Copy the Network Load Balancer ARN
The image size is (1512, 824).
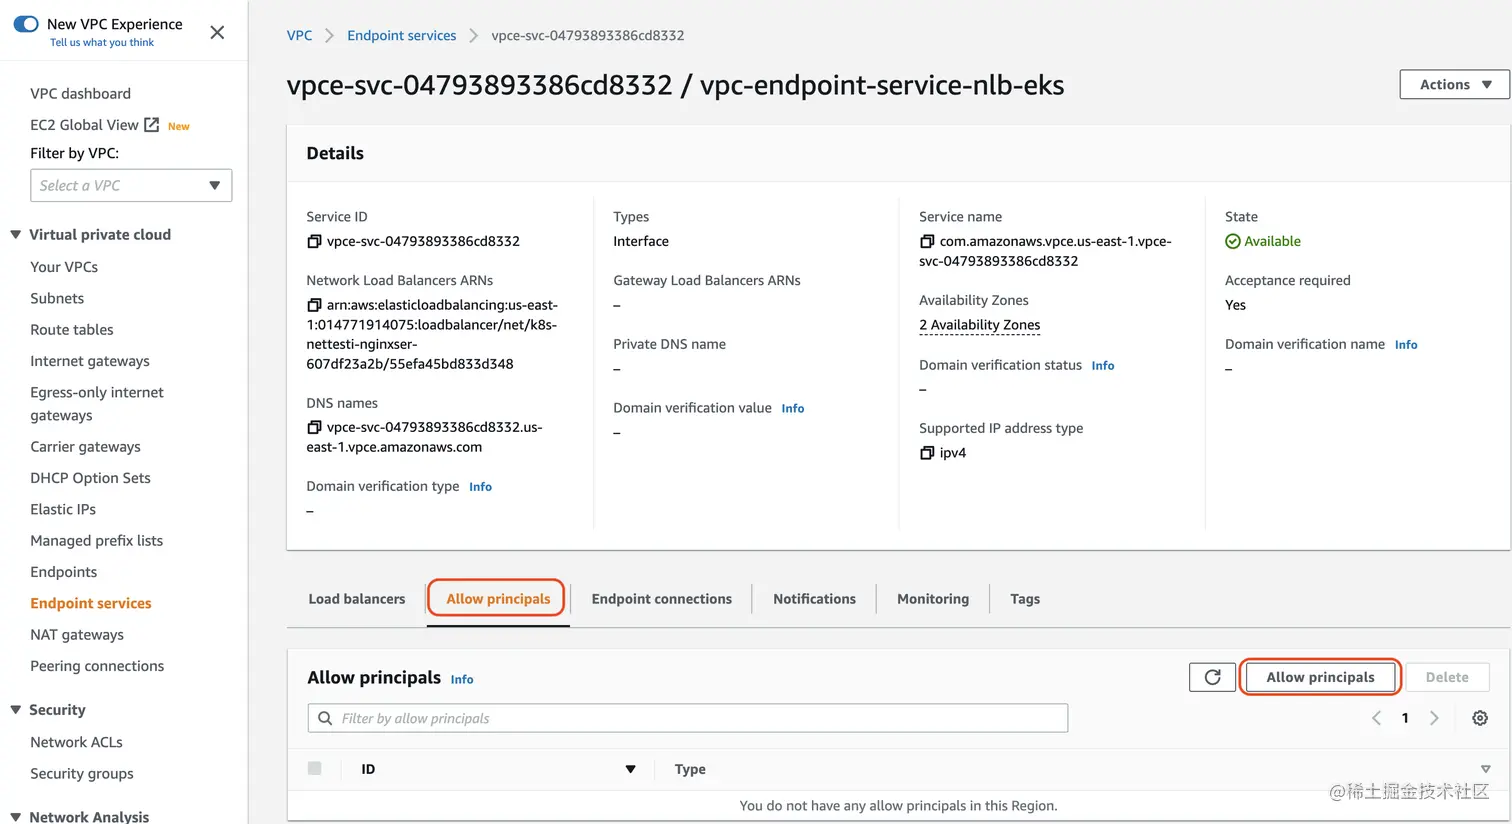pos(314,305)
